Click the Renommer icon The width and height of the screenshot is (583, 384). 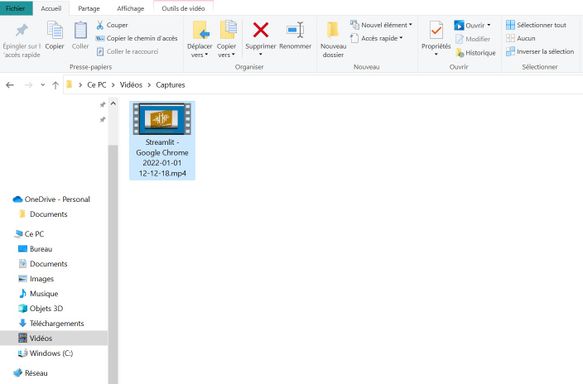[296, 30]
